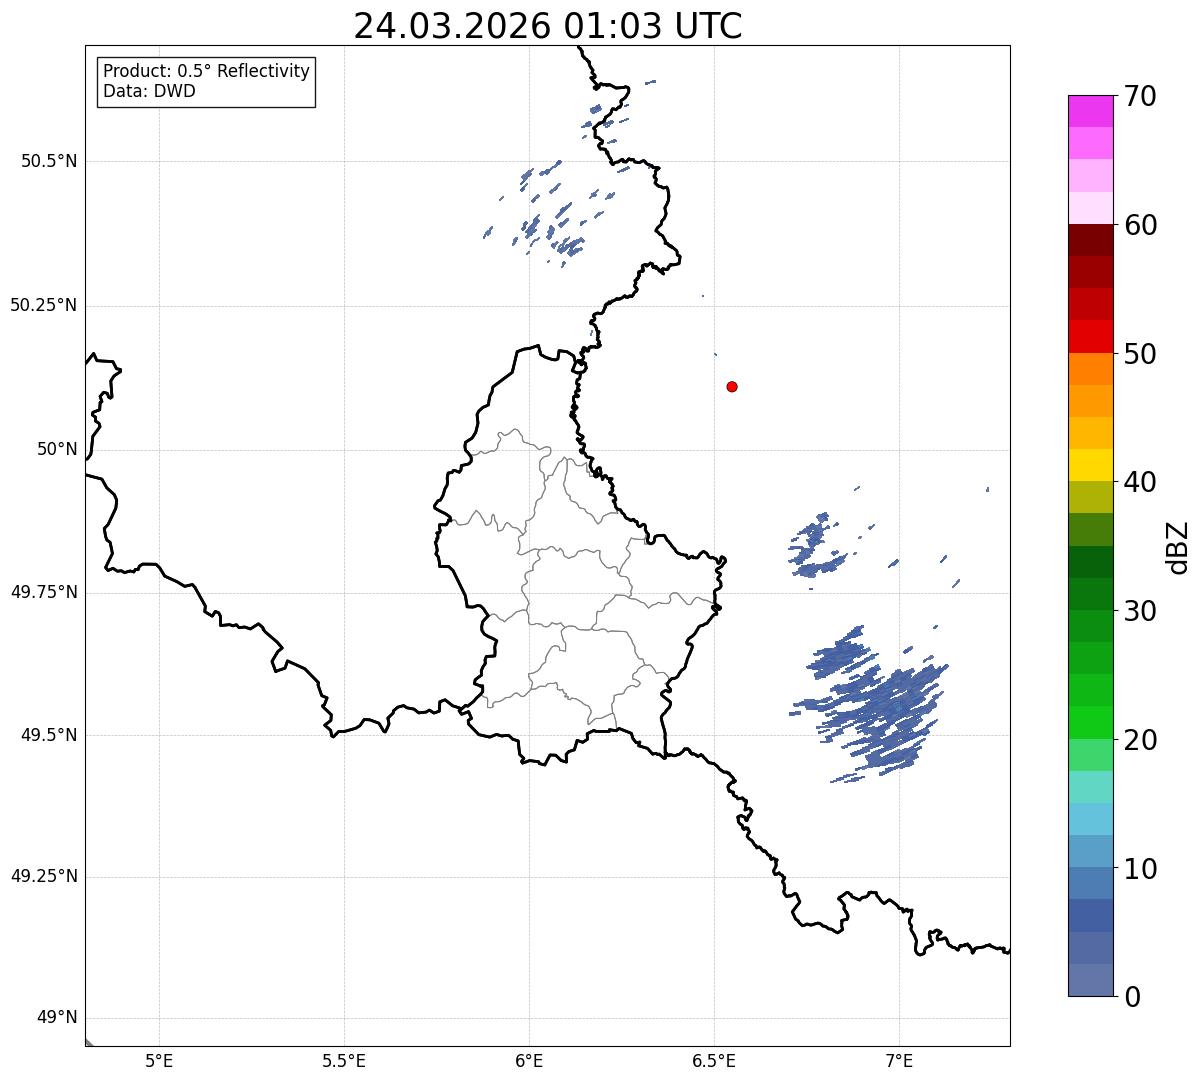Pick the magenta swatch at top of colorbar

1089,111
